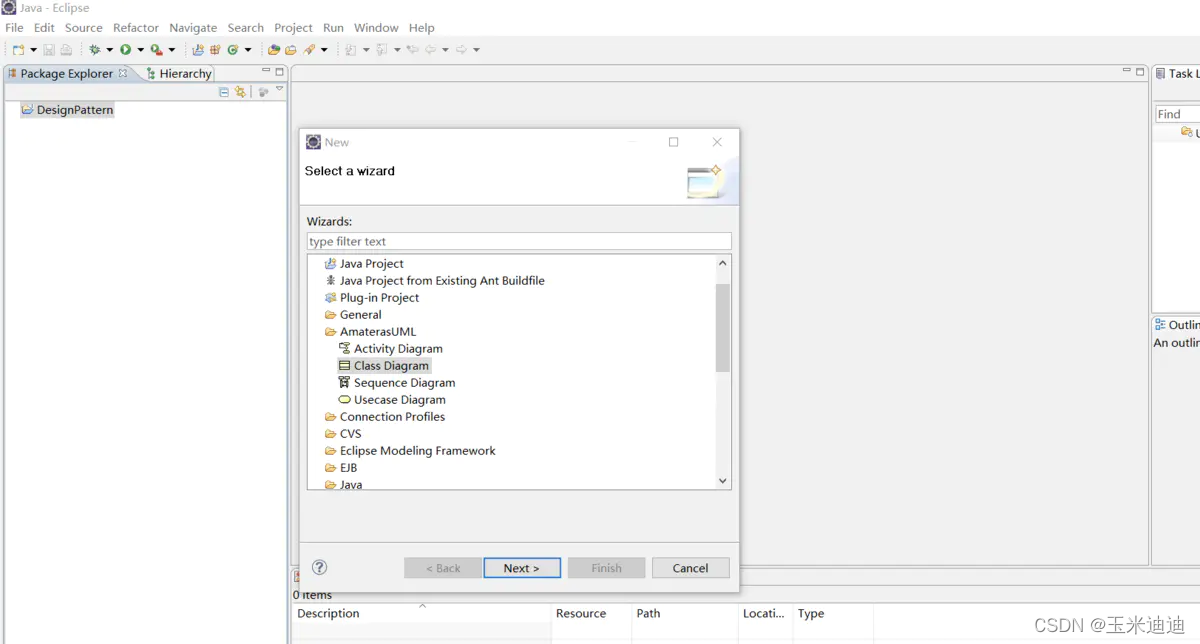This screenshot has height=644, width=1200.
Task: Click the Open Type toolbar icon
Action: 274,49
